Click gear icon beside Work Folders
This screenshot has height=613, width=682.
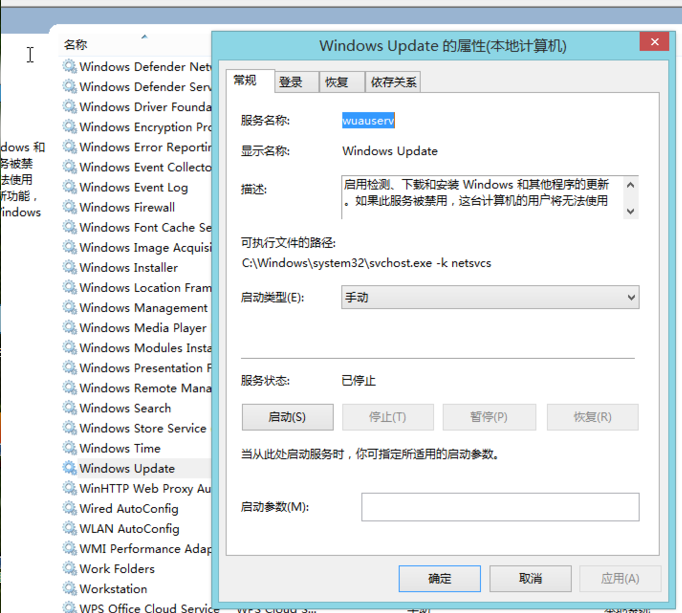69,568
